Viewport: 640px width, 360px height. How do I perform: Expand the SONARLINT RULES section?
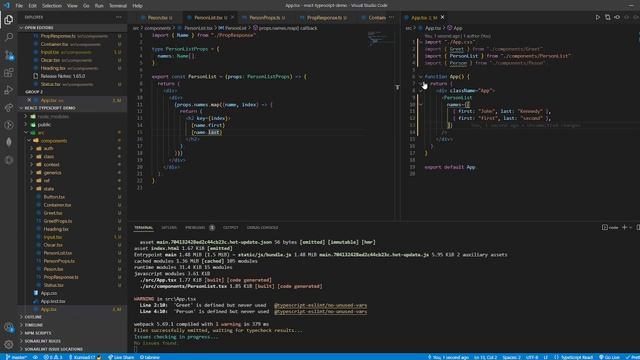(42, 341)
